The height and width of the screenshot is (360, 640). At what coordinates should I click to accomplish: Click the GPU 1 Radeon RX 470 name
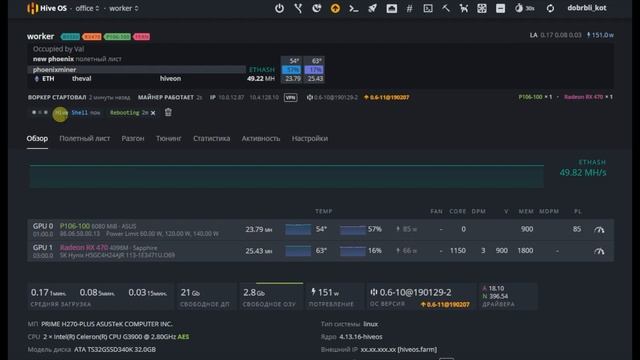coord(84,248)
